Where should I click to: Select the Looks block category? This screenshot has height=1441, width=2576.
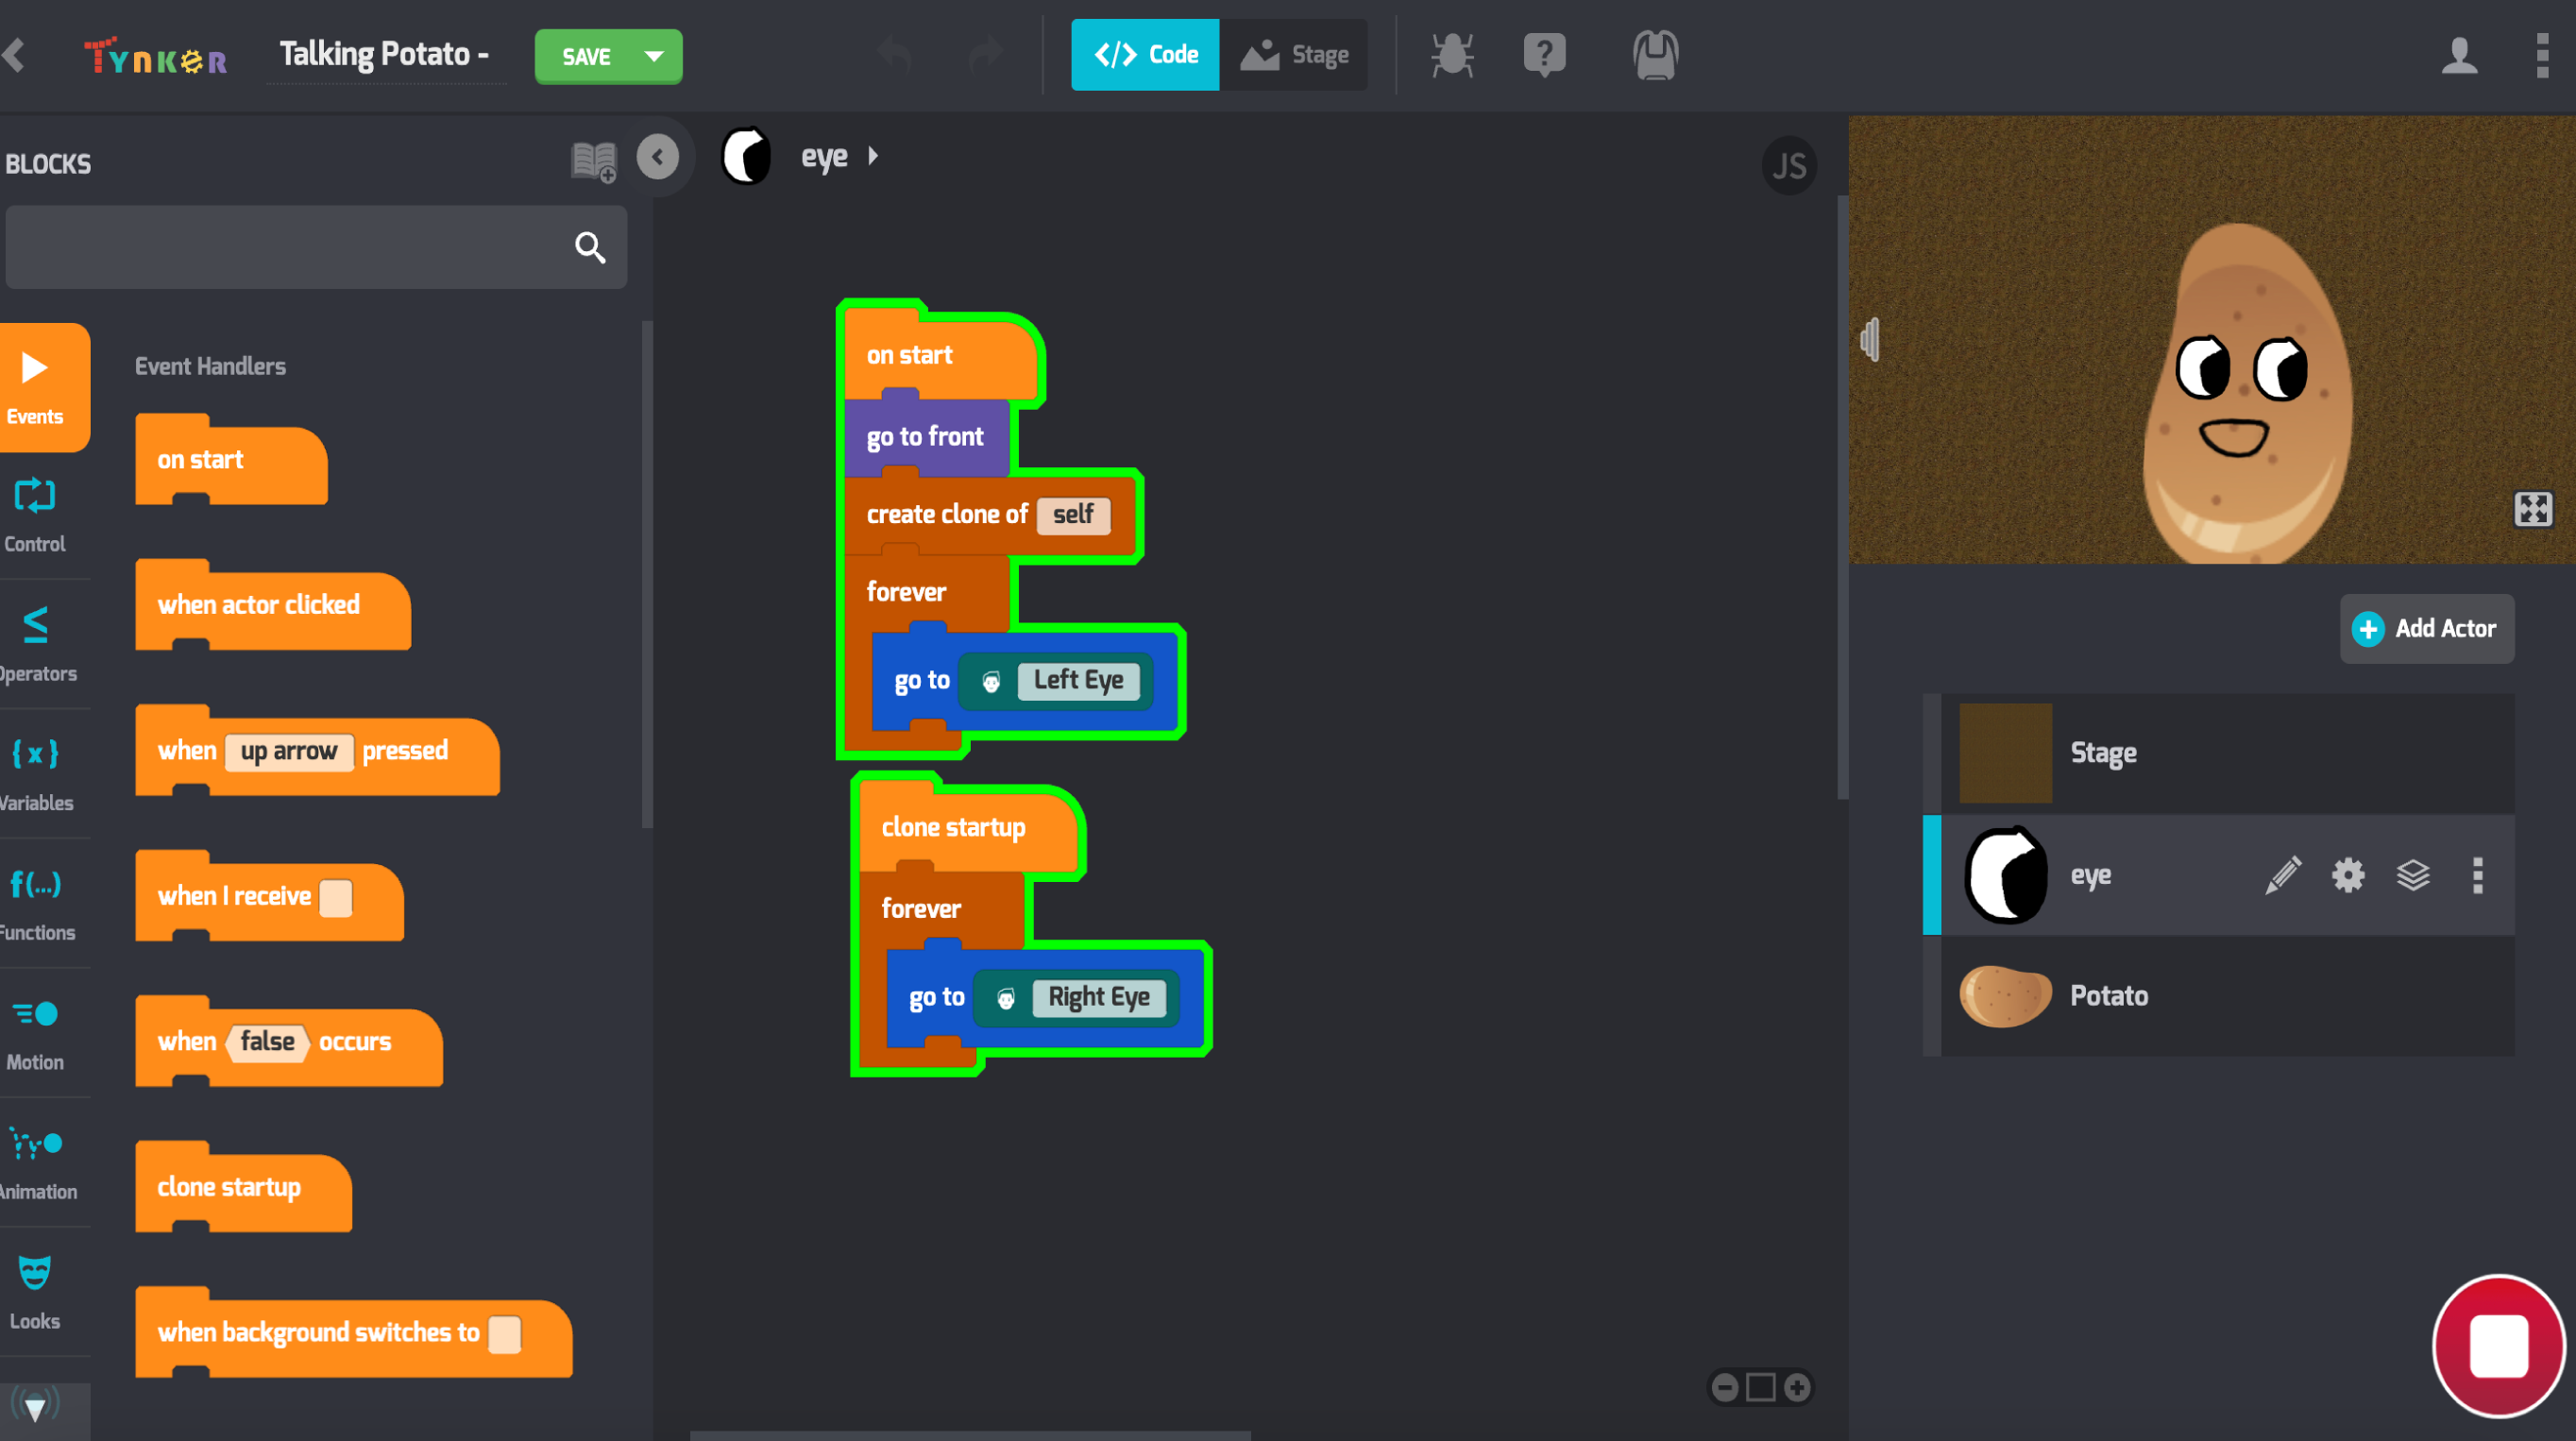[x=35, y=1294]
